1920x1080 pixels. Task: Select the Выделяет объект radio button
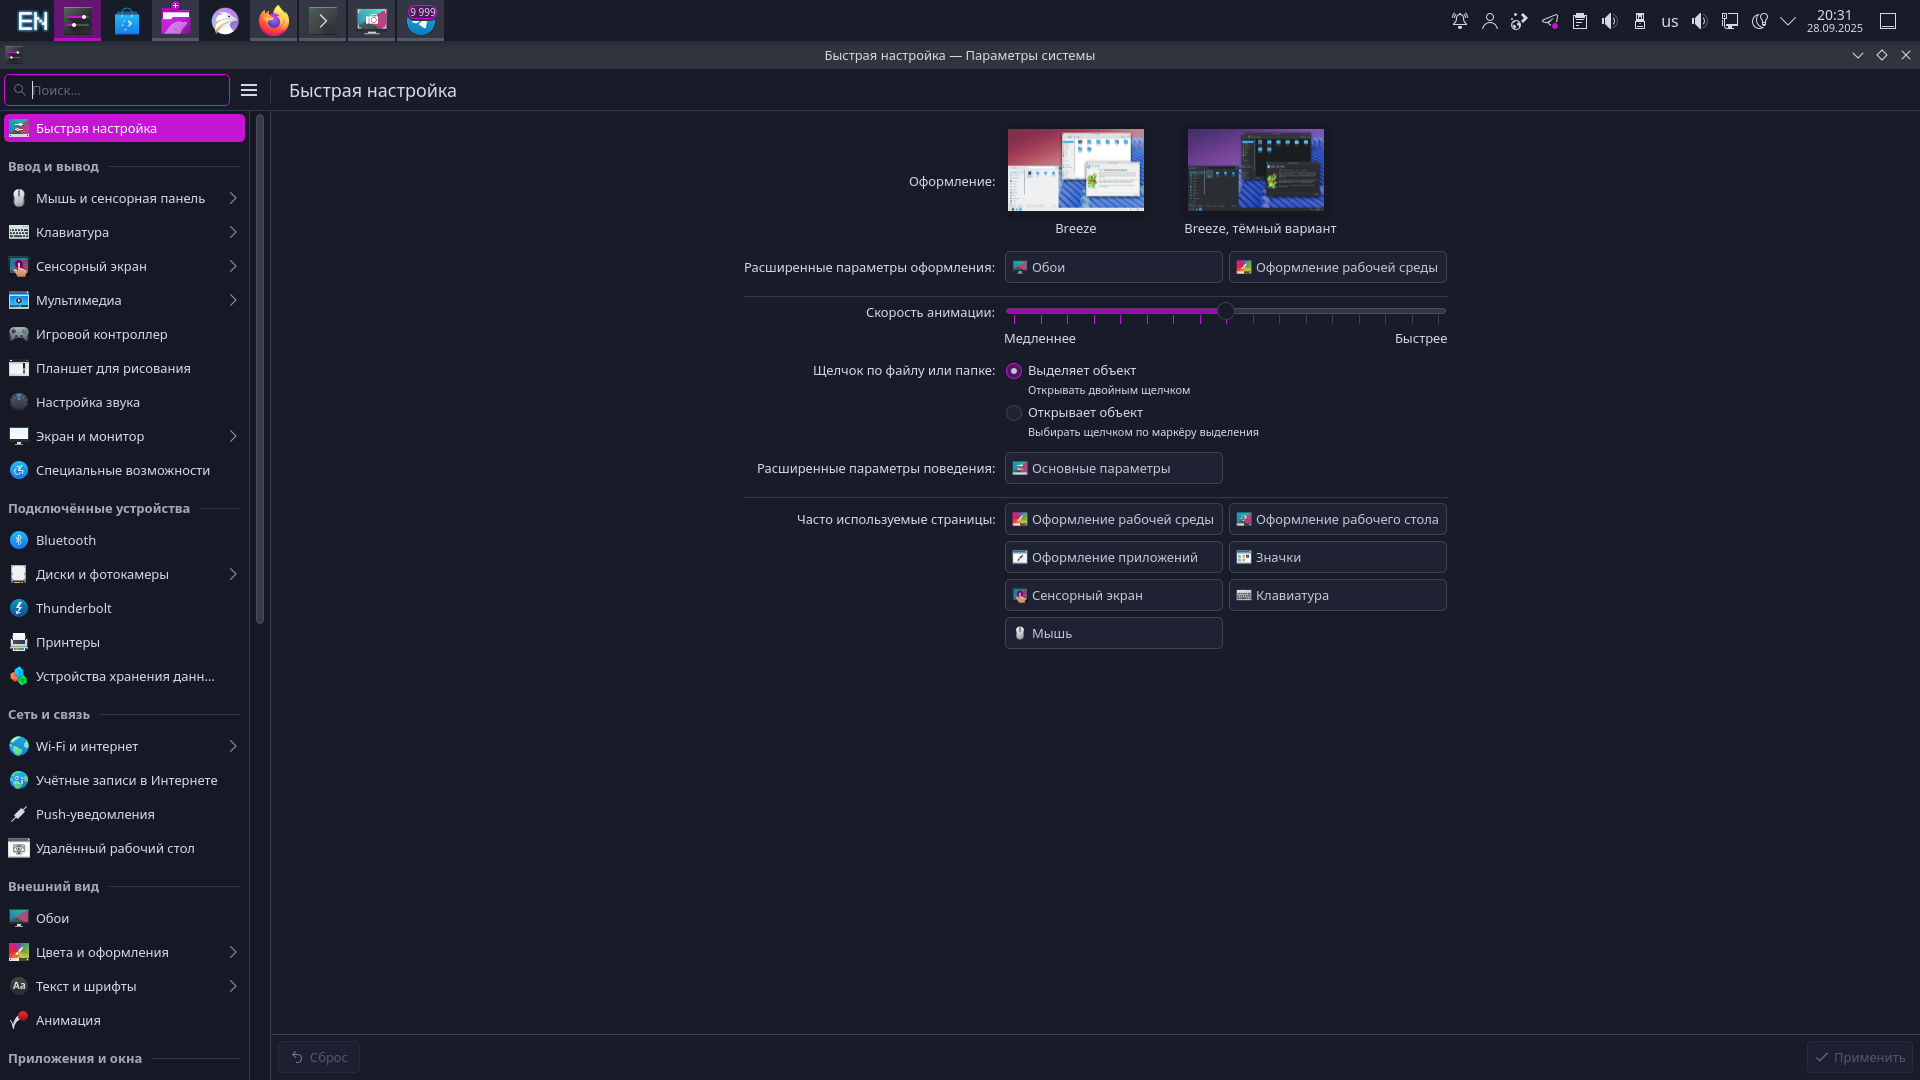[1014, 371]
